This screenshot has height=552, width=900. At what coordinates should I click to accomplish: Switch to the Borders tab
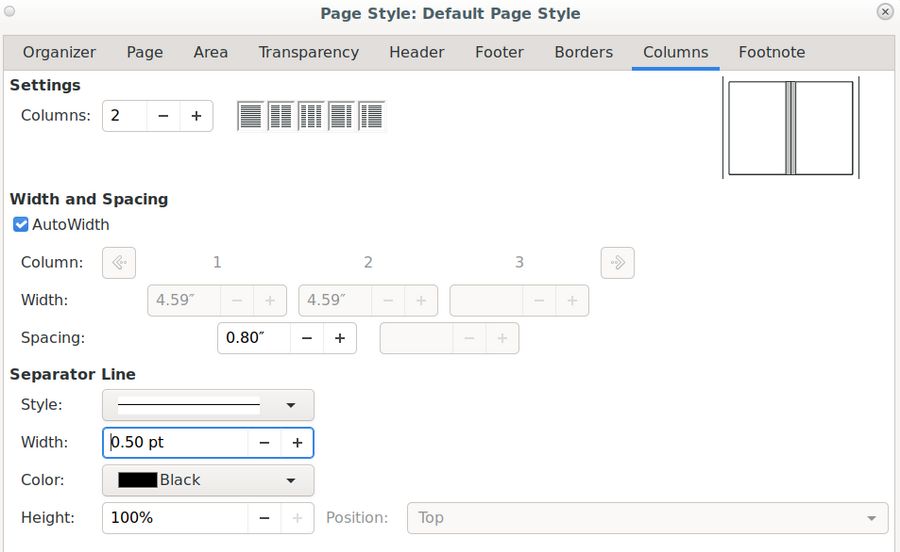[585, 53]
